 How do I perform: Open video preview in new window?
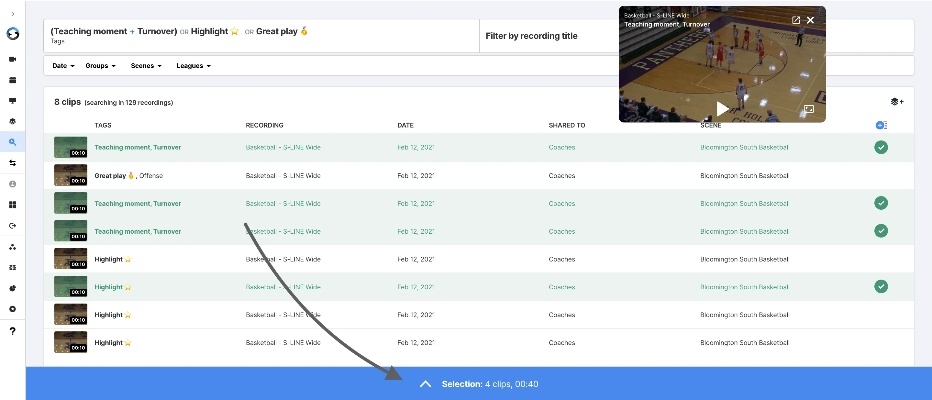point(796,20)
